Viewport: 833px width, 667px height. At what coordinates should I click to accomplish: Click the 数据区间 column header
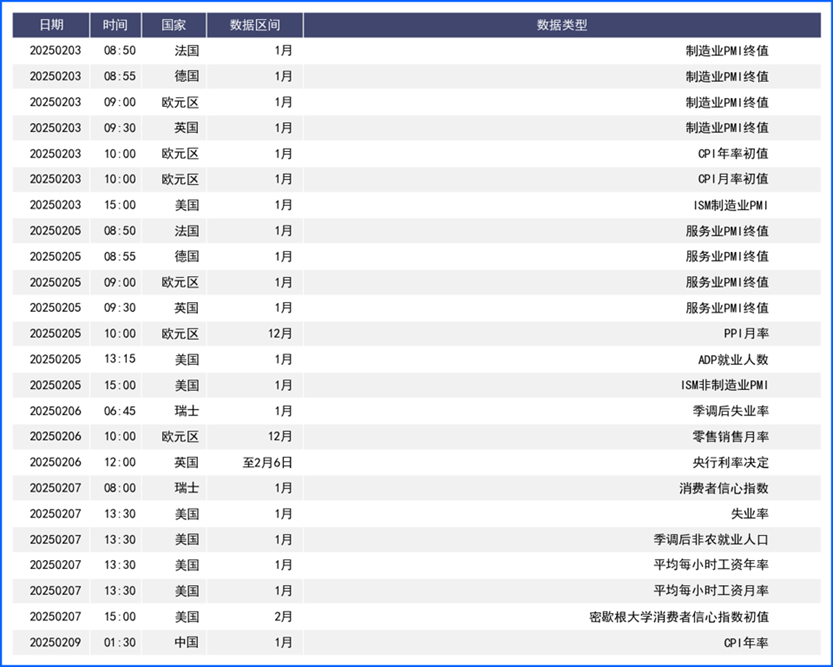click(255, 25)
